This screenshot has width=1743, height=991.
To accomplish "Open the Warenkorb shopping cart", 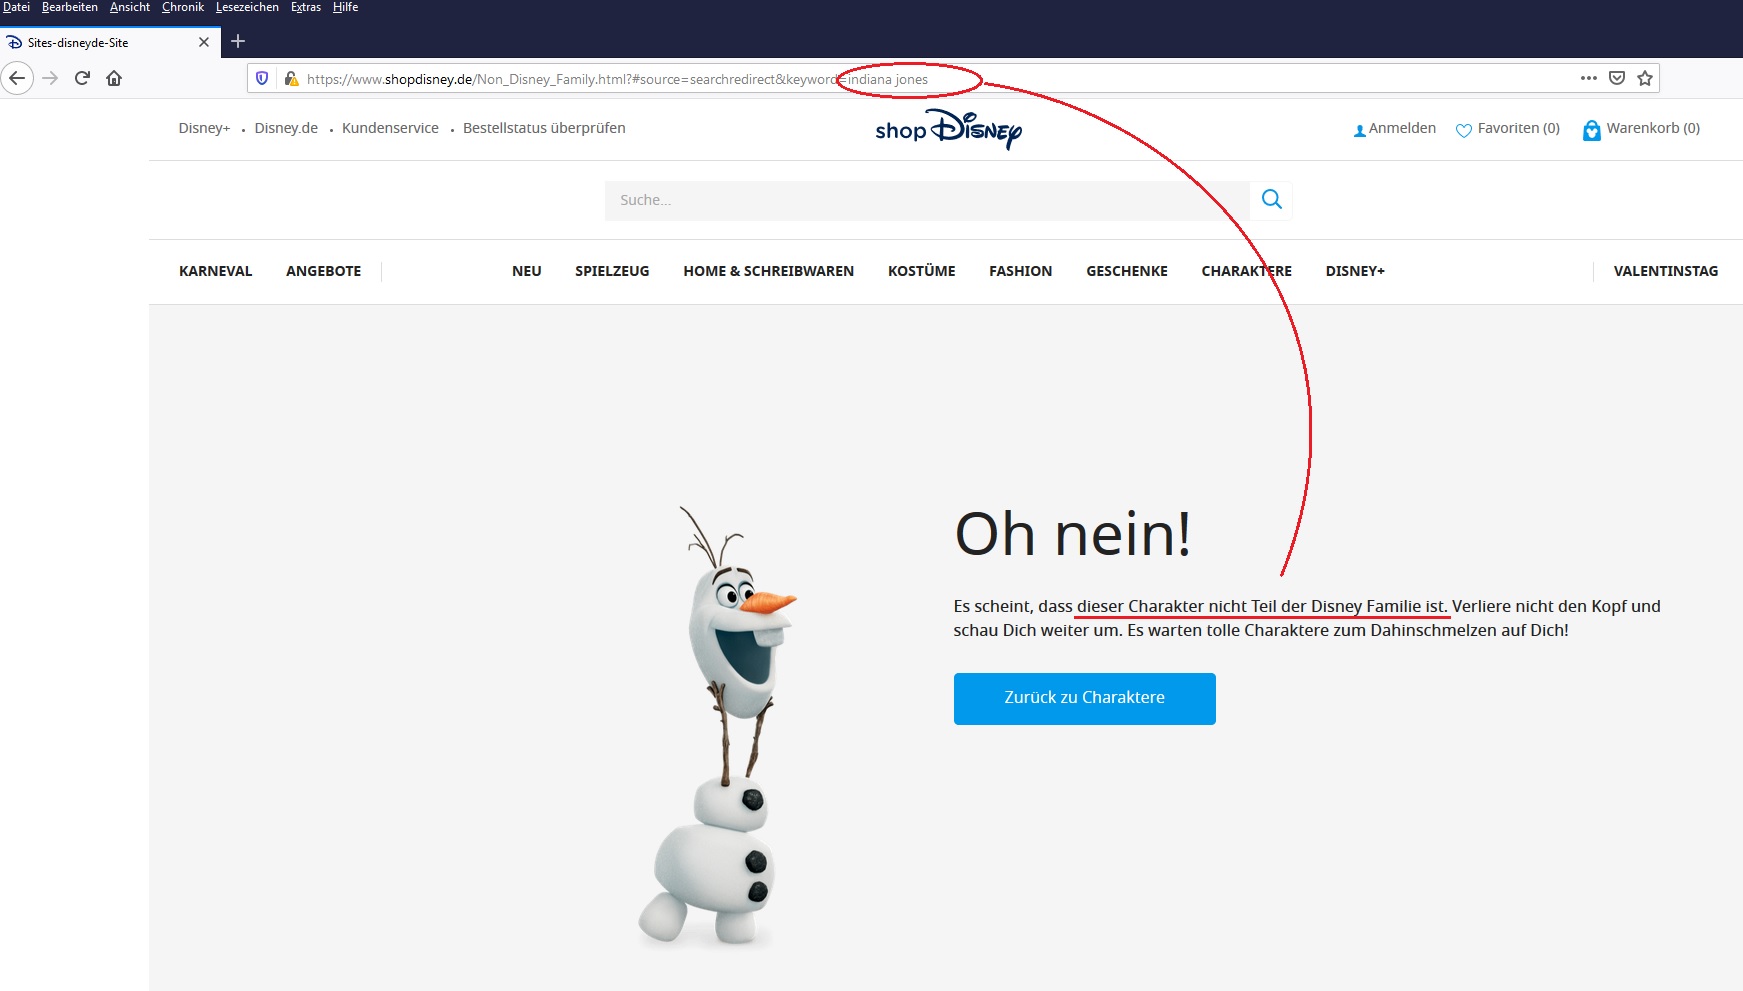I will click(1641, 129).
